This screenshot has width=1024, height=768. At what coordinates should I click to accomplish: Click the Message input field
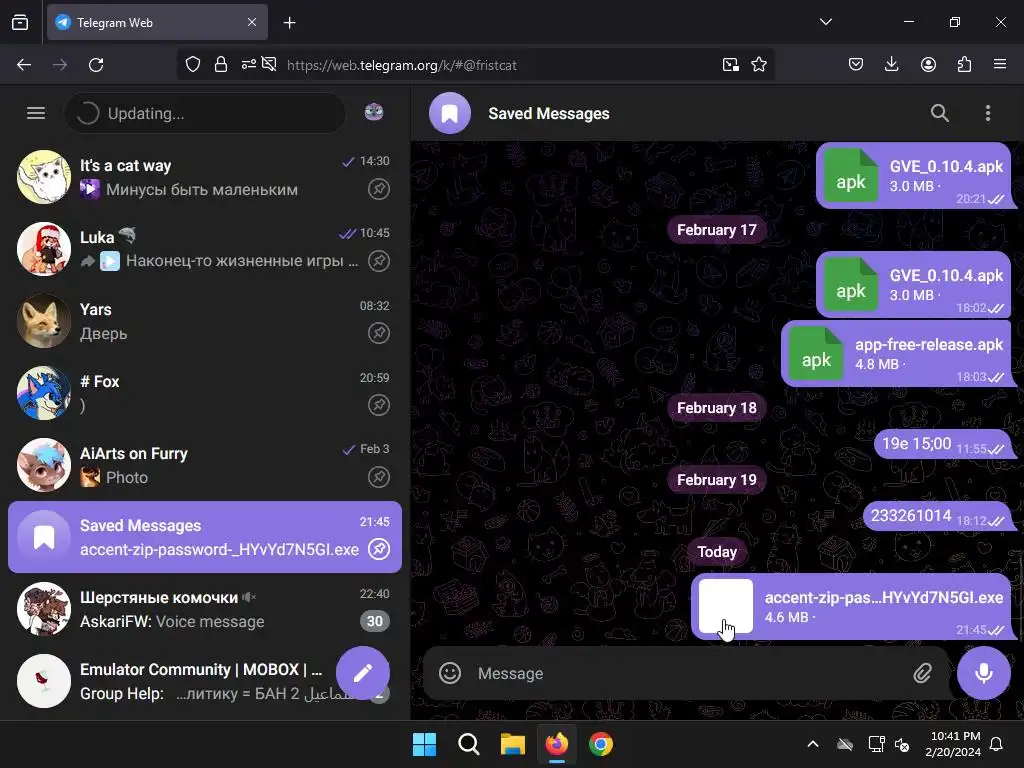coord(686,673)
